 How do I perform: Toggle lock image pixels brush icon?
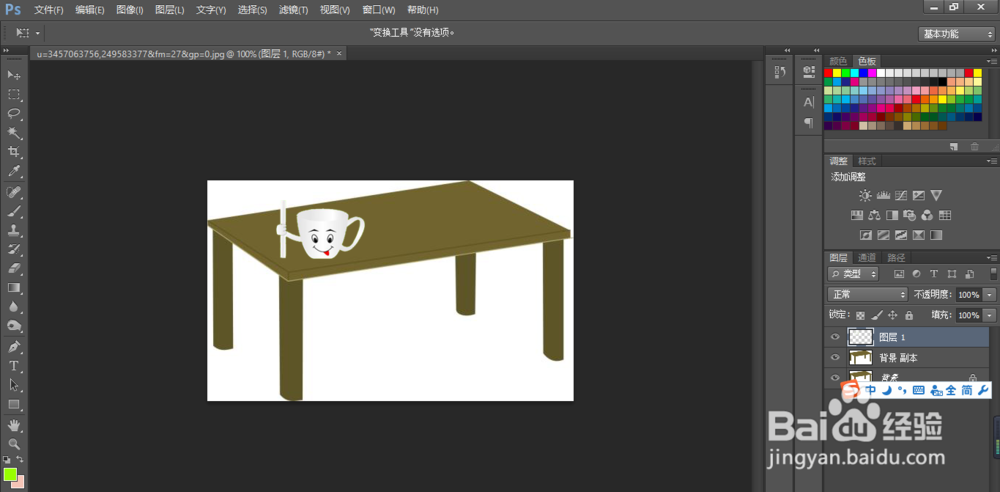pos(876,315)
